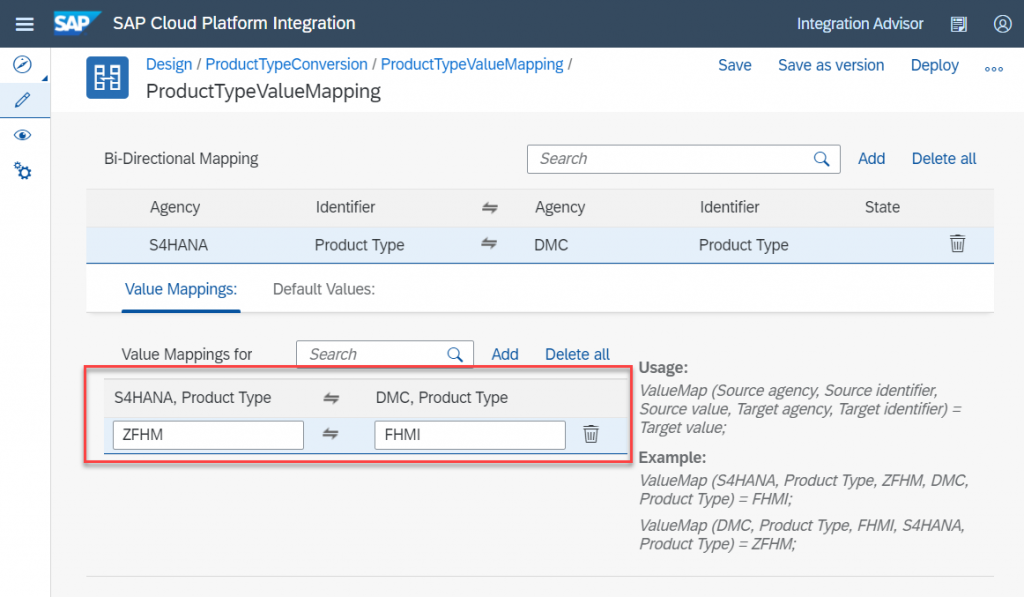Delete all value mapping entries

[x=577, y=354]
